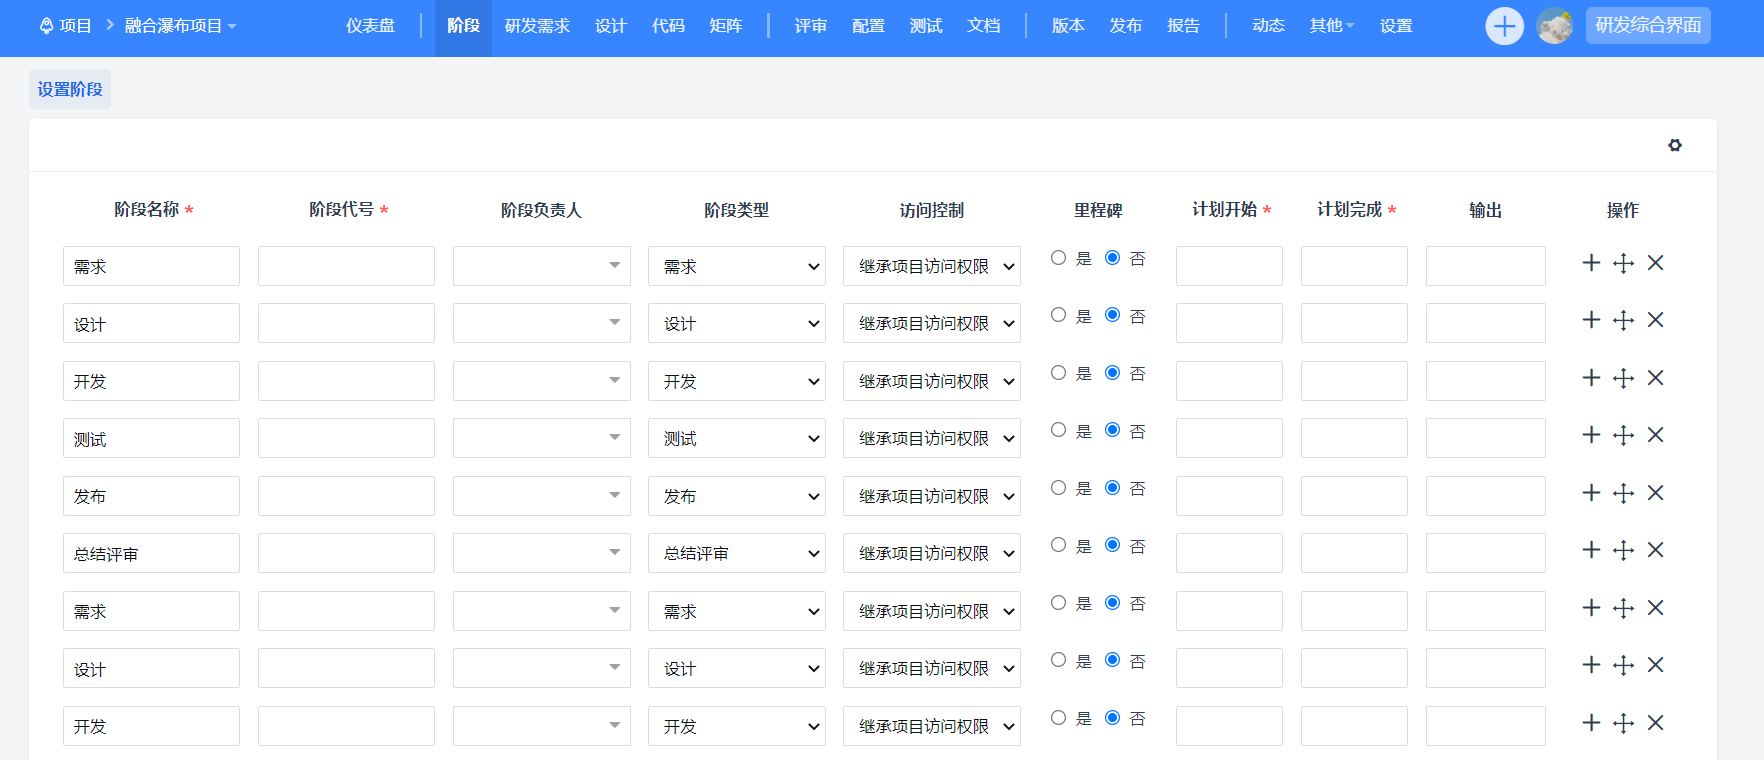This screenshot has height=760, width=1764.
Task: Expand the 访问控制 dropdown in the 发布 row
Action: [931, 496]
